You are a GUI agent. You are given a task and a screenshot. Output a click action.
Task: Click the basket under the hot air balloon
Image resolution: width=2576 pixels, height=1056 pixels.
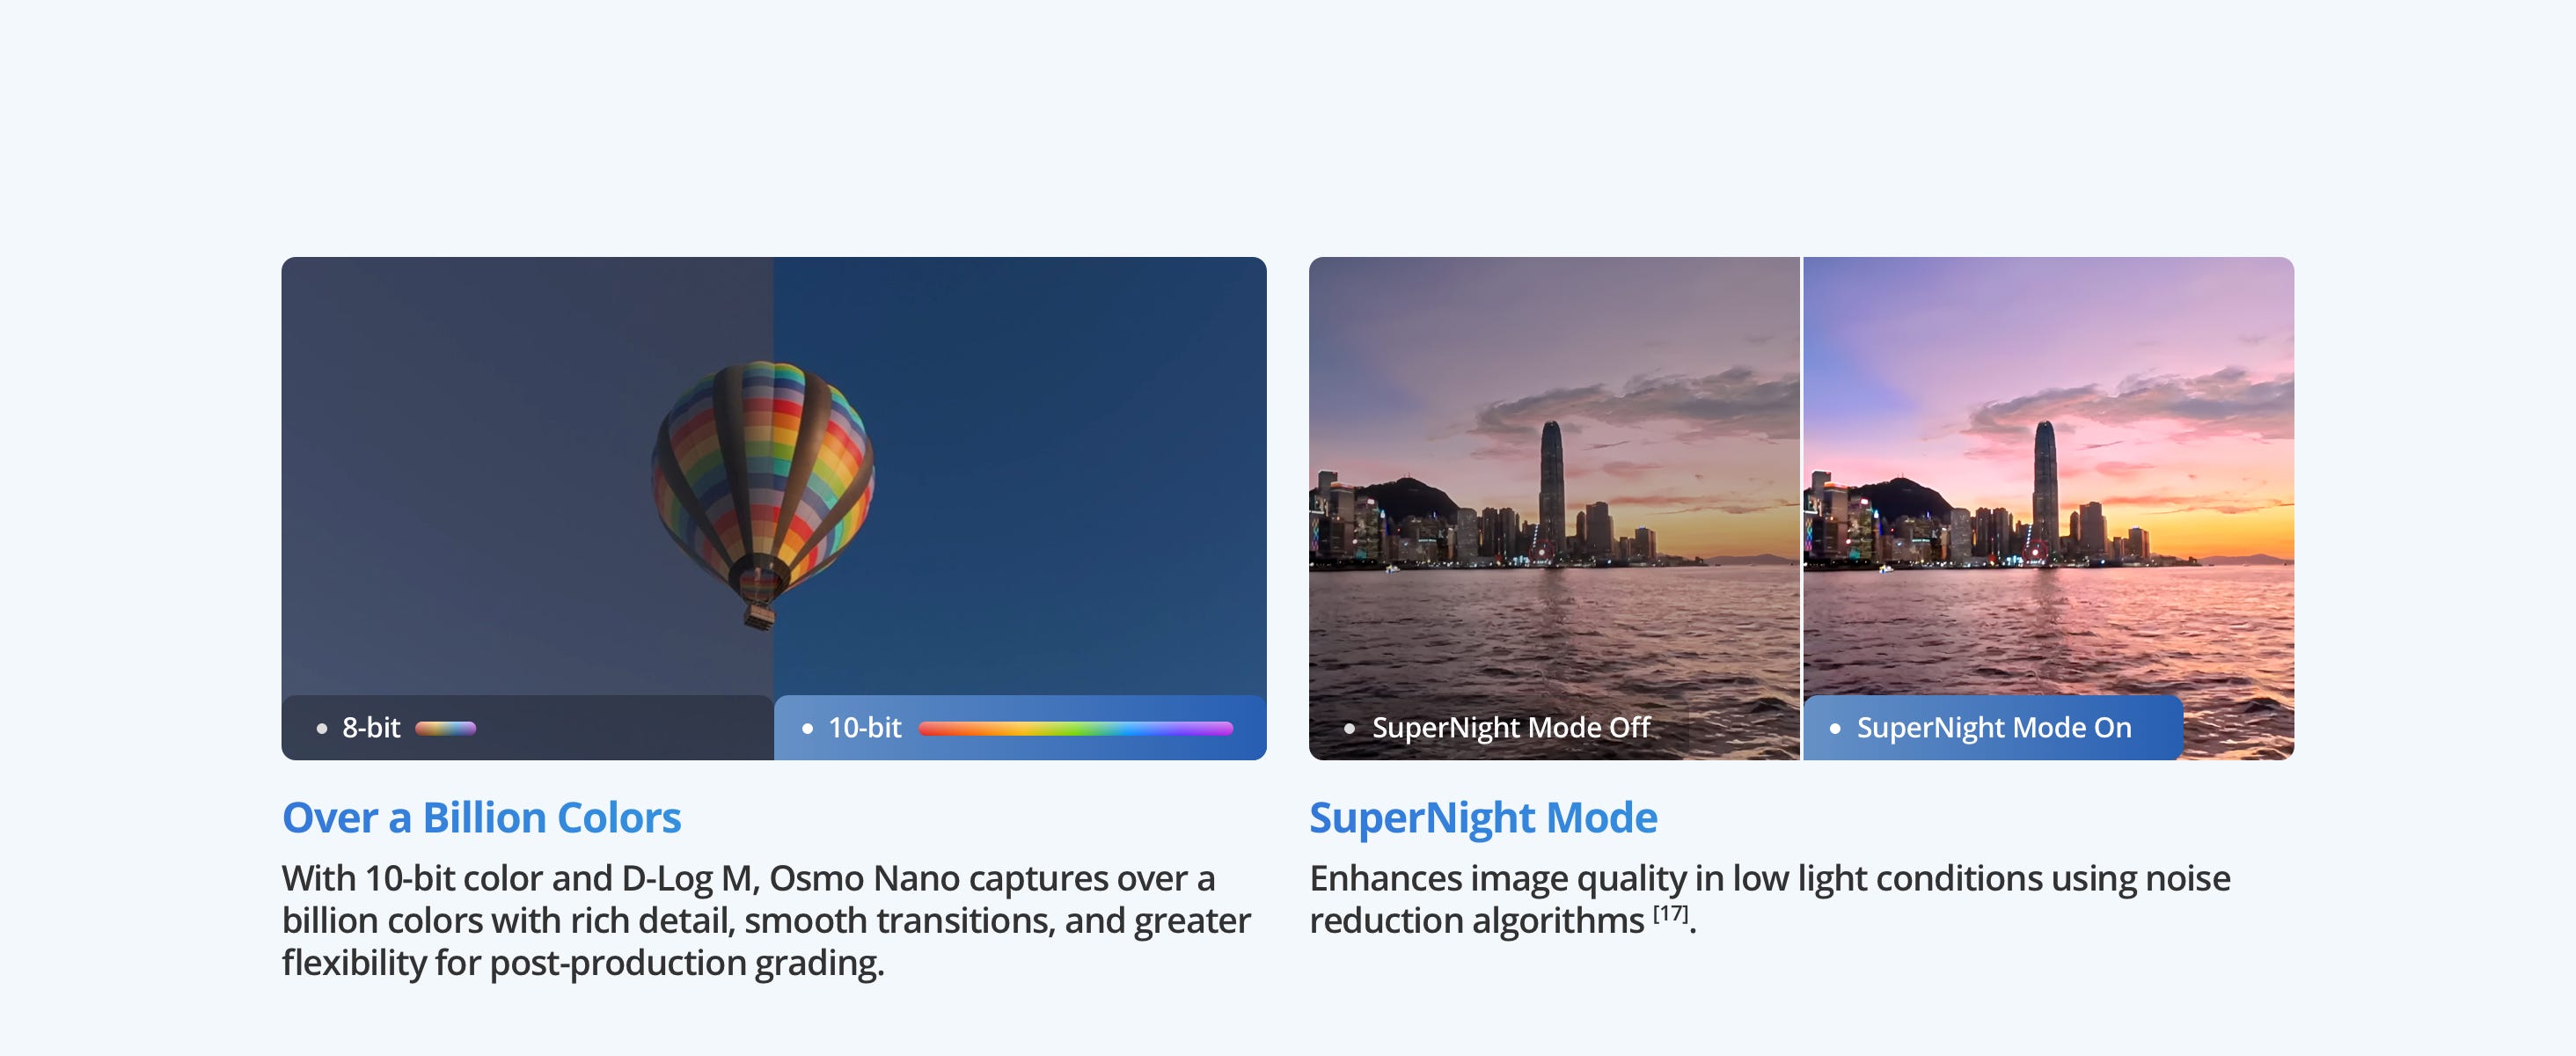pyautogui.click(x=758, y=614)
